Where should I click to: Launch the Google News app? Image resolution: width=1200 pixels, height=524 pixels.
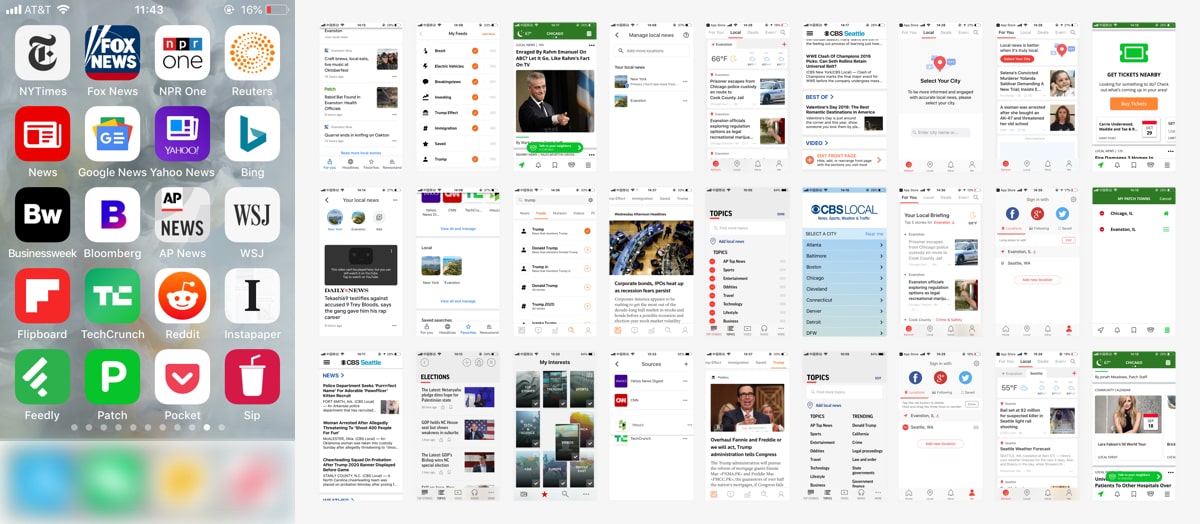pos(112,133)
